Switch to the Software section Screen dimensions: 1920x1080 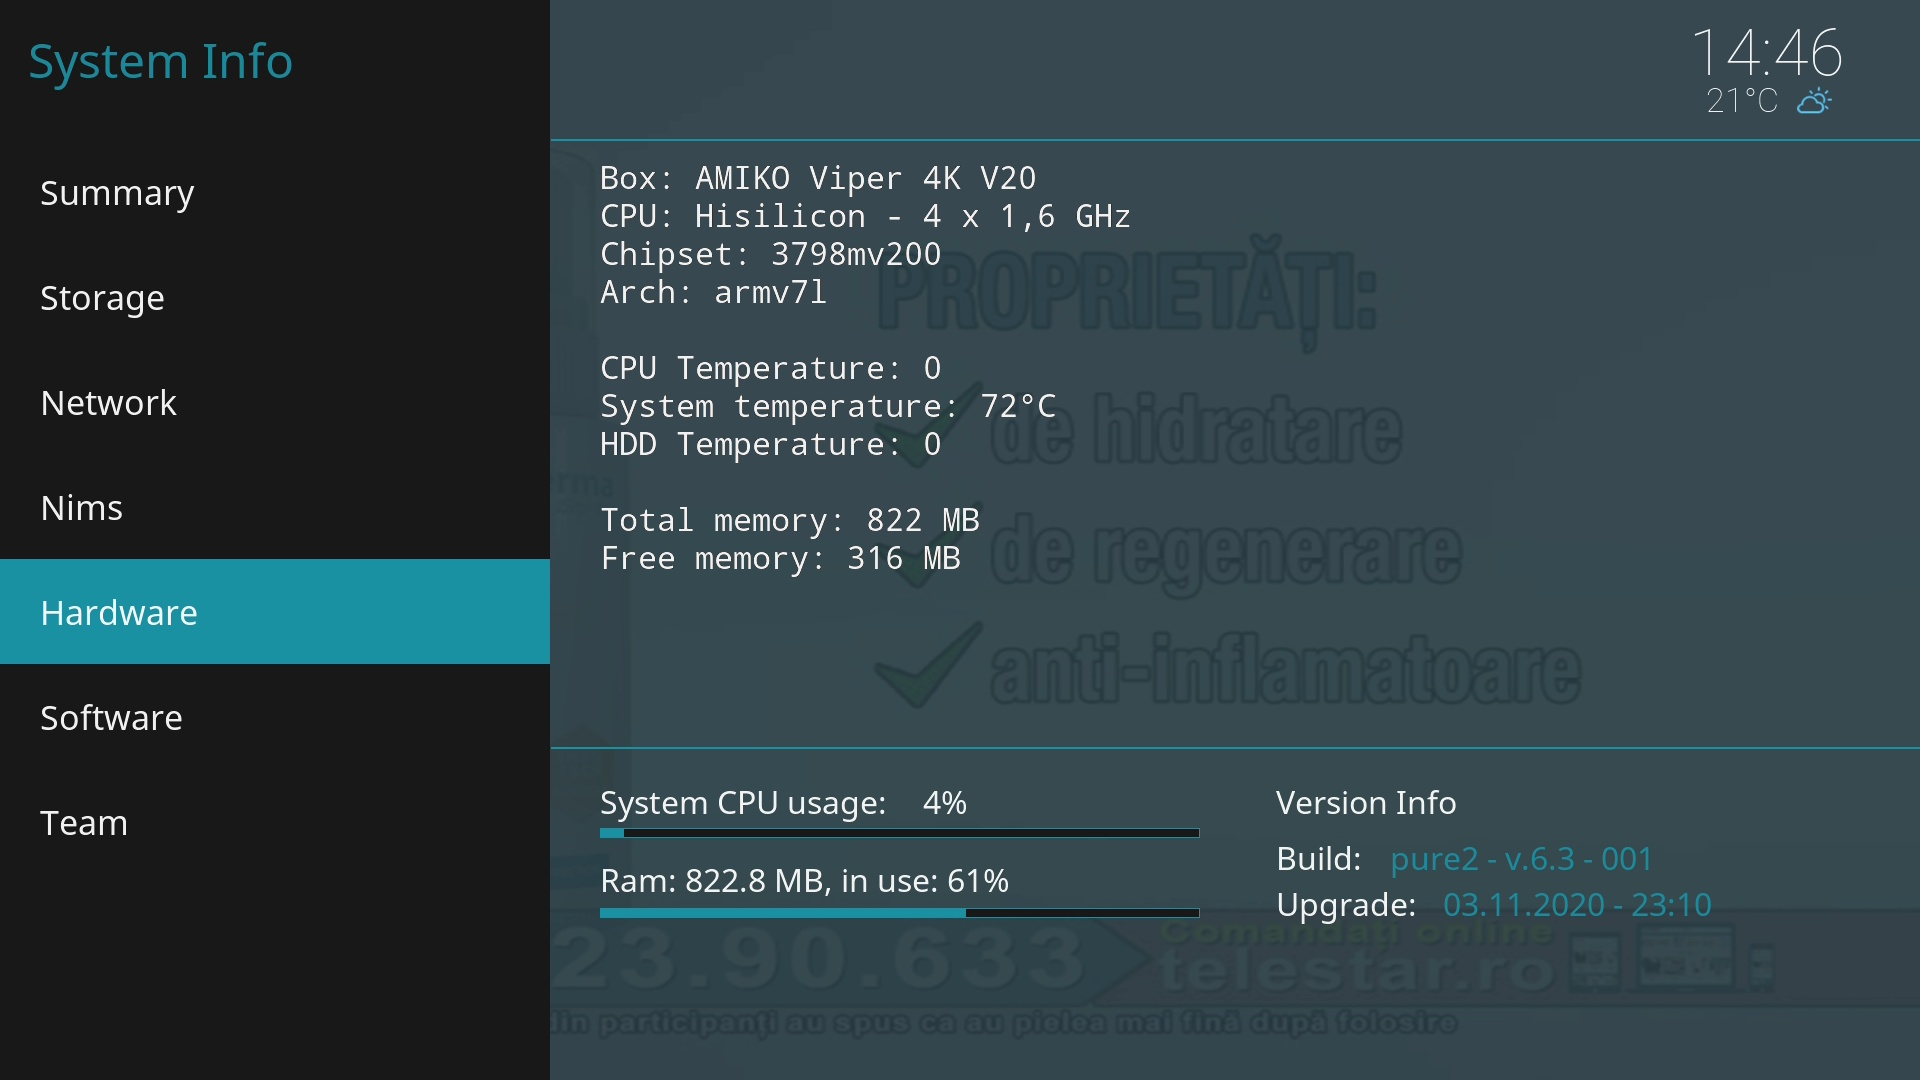point(111,718)
